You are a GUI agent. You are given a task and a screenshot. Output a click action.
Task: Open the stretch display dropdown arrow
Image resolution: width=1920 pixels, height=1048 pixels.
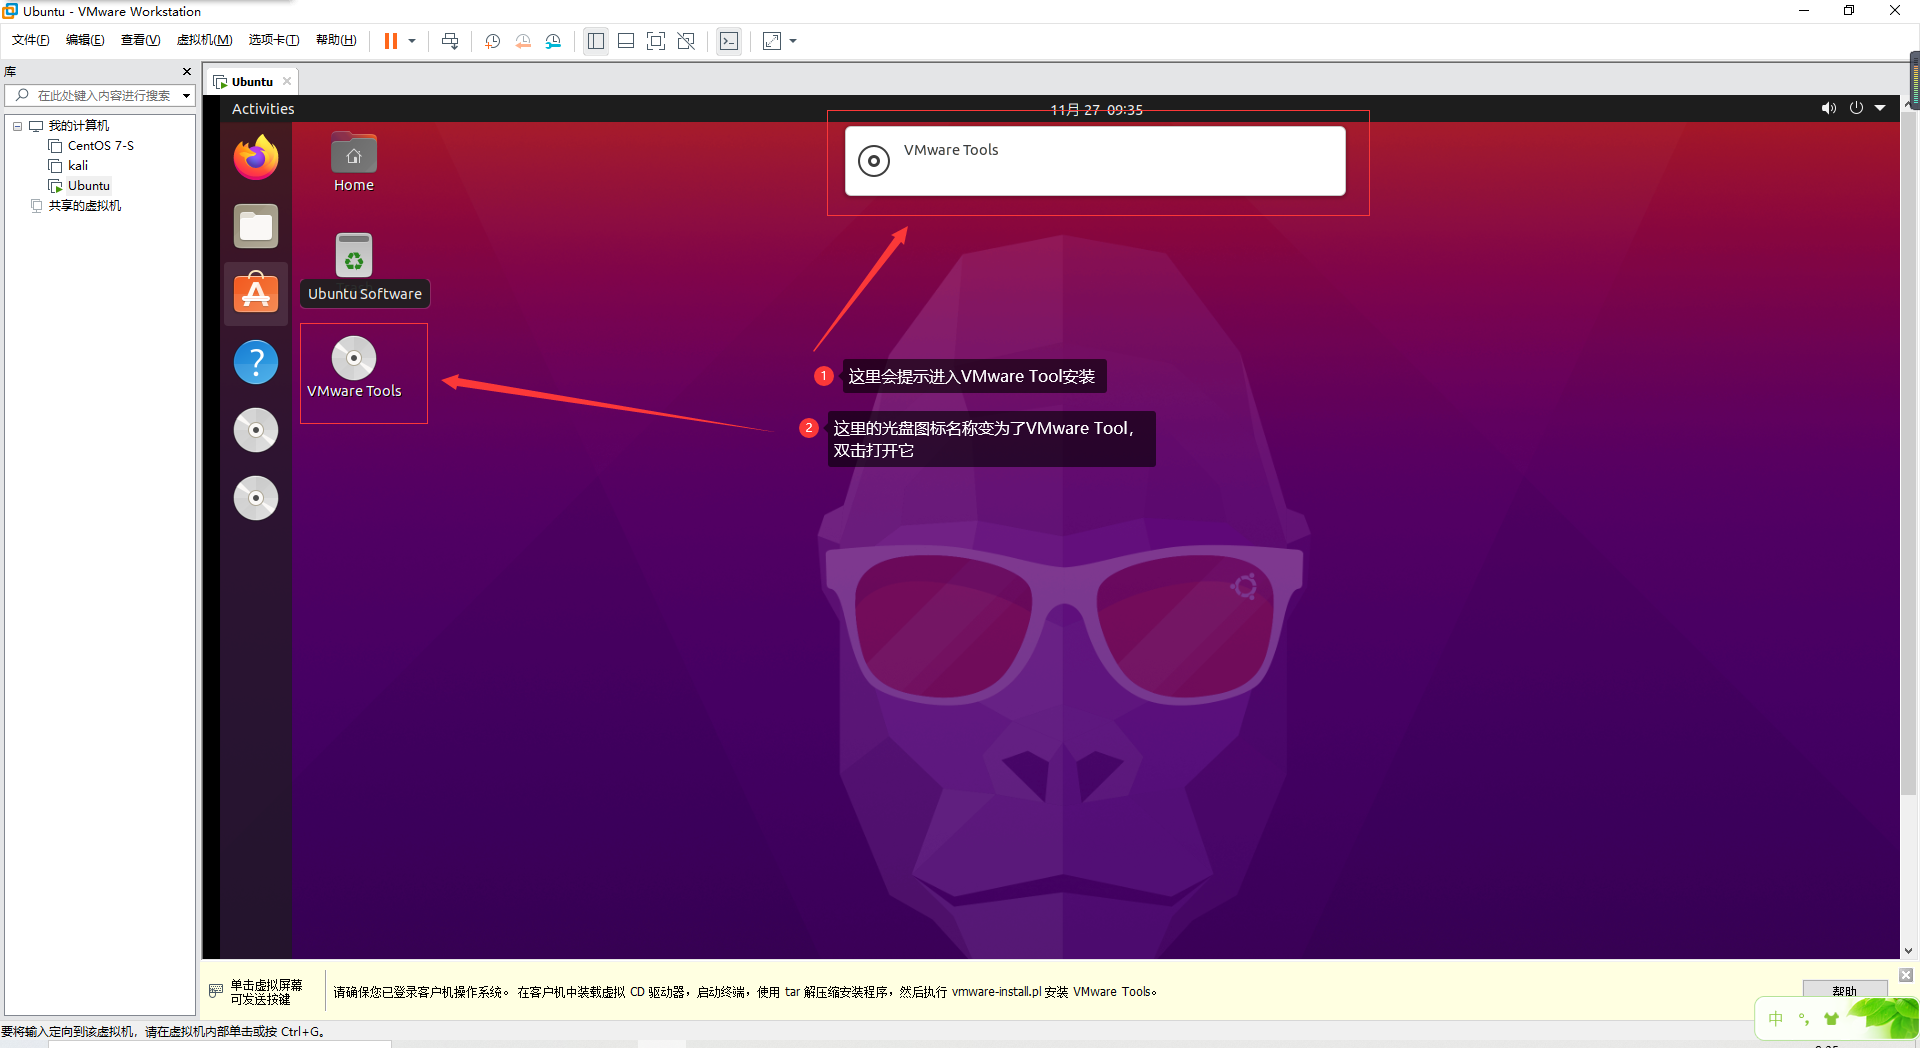(793, 41)
